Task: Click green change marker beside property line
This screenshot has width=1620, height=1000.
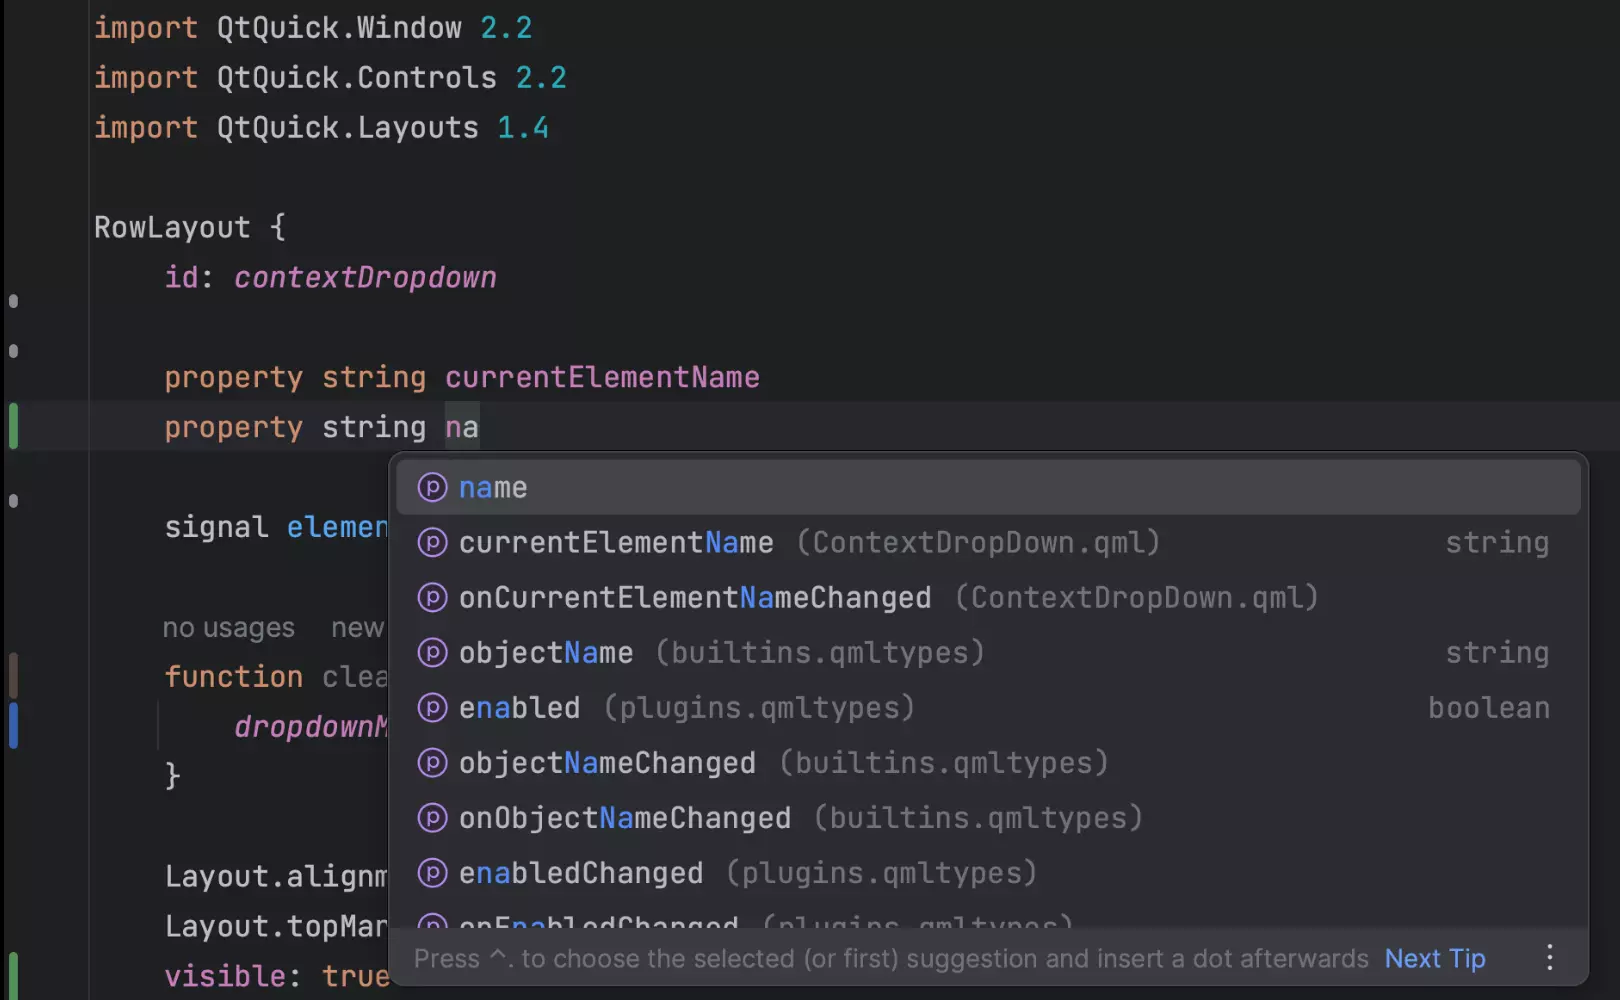Action: pos(13,426)
